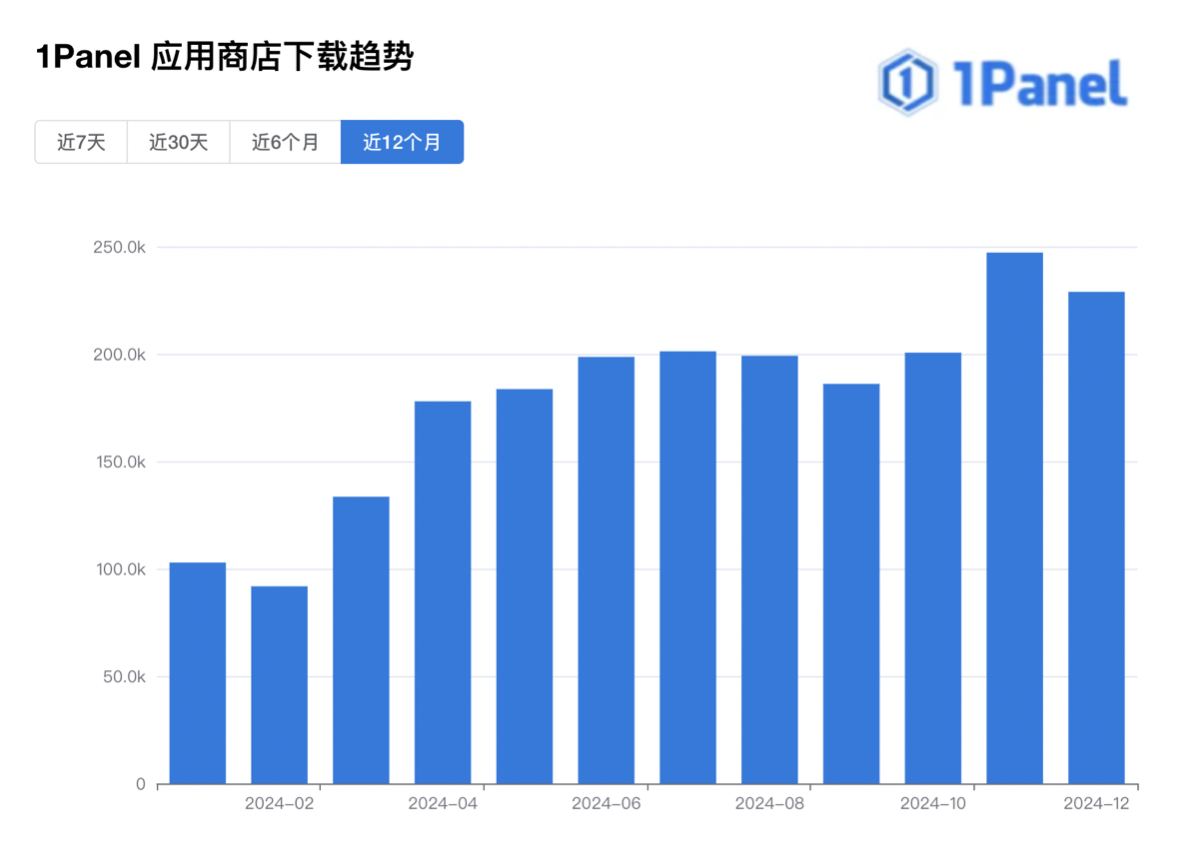Click the tallest bar near 250.0k
Image resolution: width=1192 pixels, height=858 pixels.
pyautogui.click(x=1015, y=518)
